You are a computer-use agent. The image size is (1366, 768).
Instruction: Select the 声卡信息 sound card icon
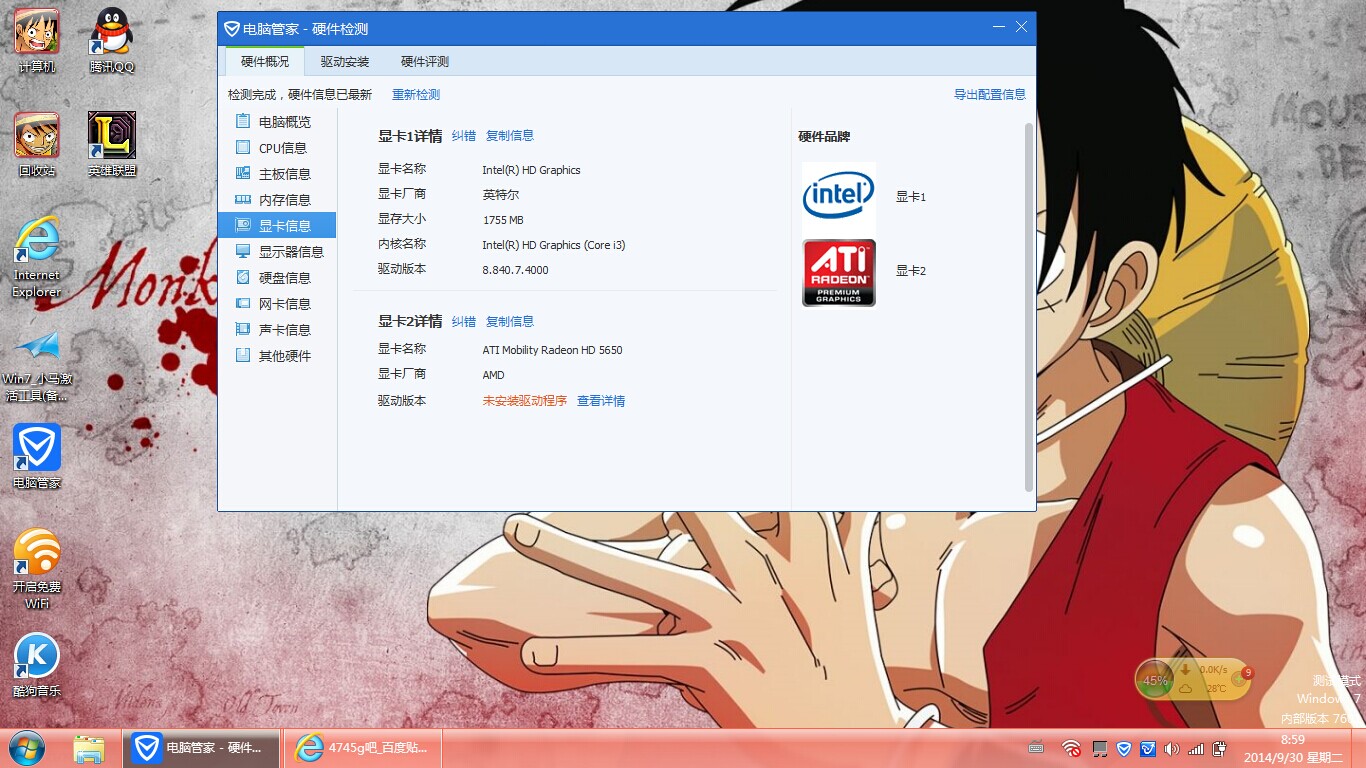point(242,329)
